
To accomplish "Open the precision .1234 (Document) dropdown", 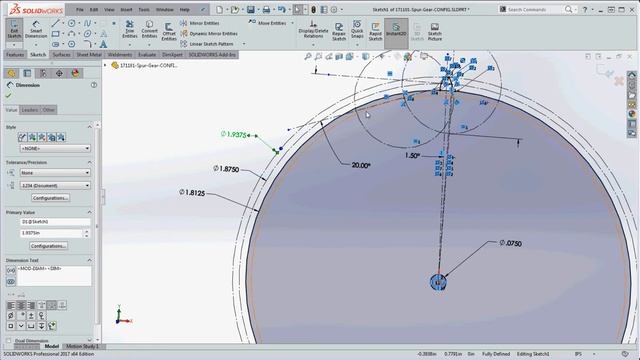I will pos(55,185).
